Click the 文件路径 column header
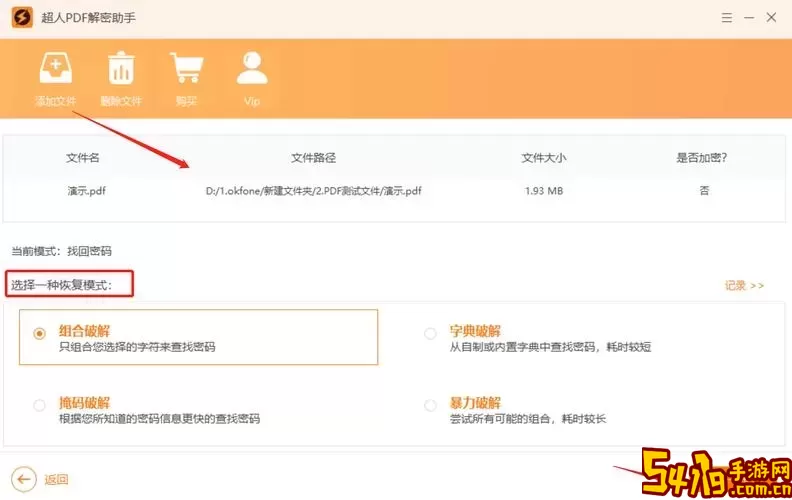Viewport: 792px width, 500px height. tap(313, 158)
